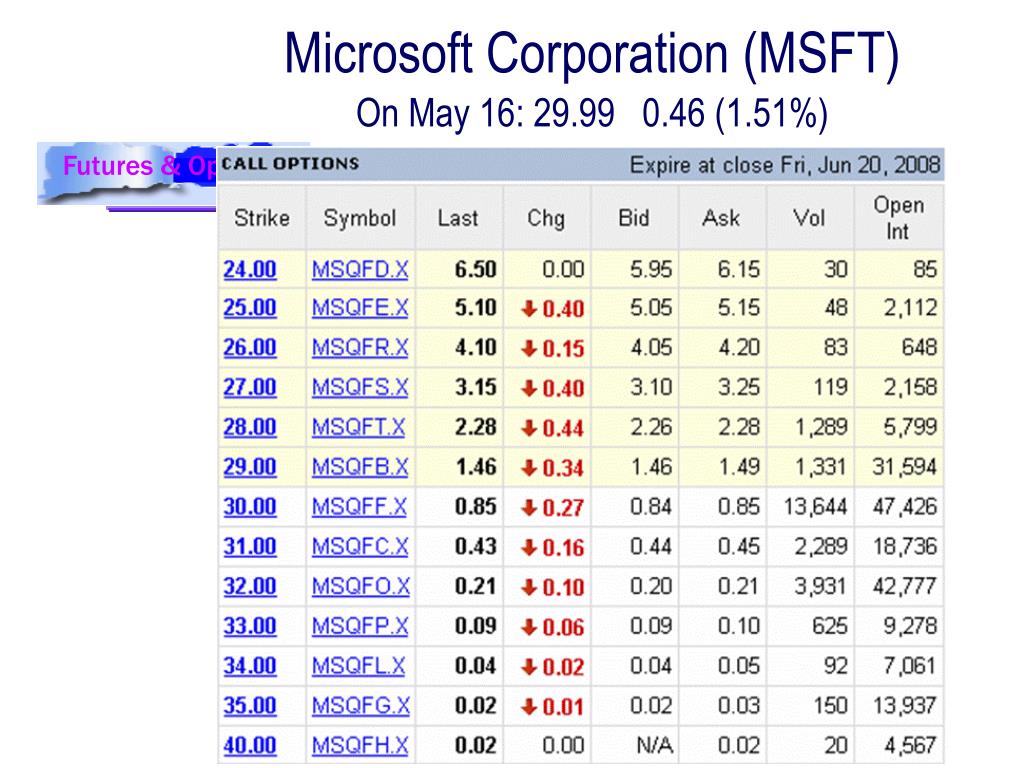Open the 35.00 strike link
Image resolution: width=1024 pixels, height=768 pixels.
249,706
